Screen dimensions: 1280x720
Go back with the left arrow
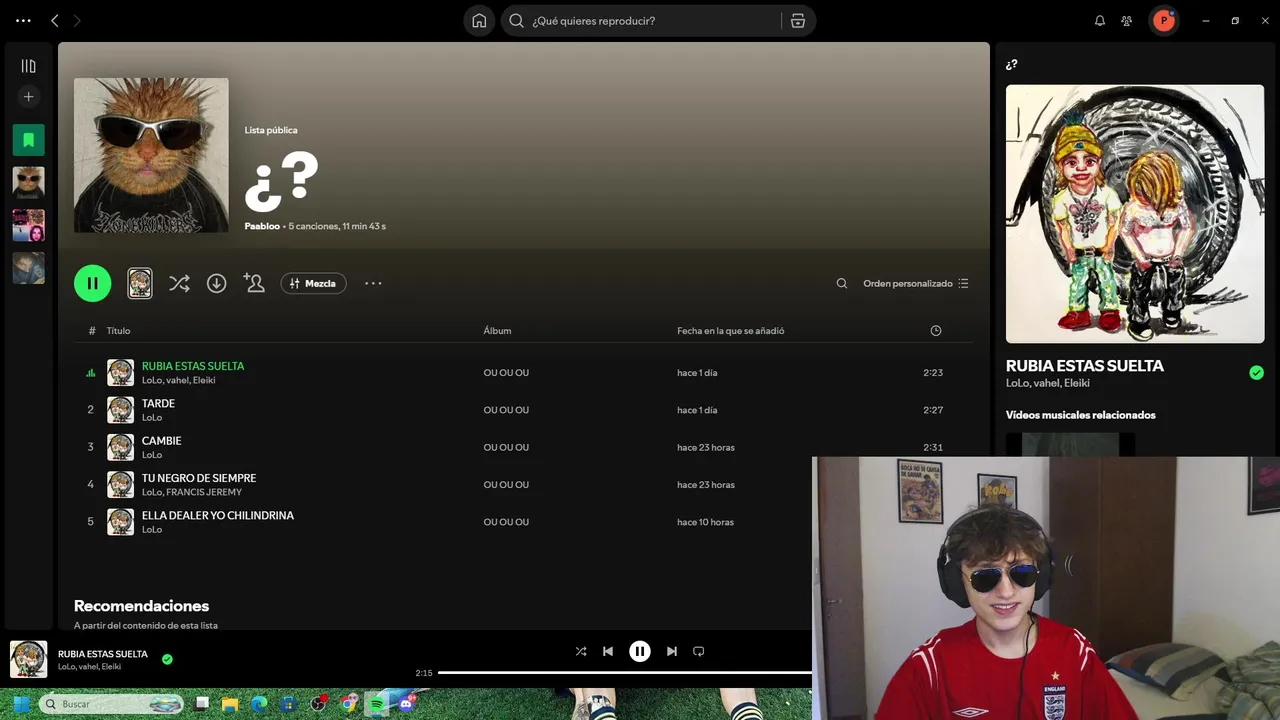(x=55, y=20)
